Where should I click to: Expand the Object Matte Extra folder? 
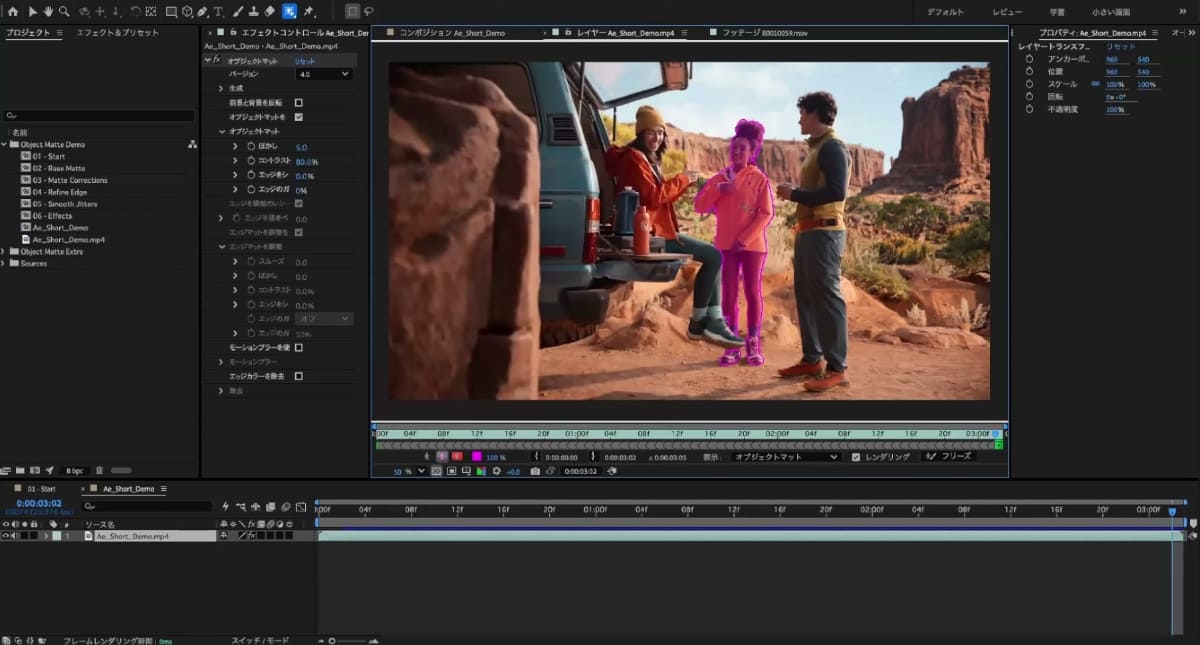[5, 252]
